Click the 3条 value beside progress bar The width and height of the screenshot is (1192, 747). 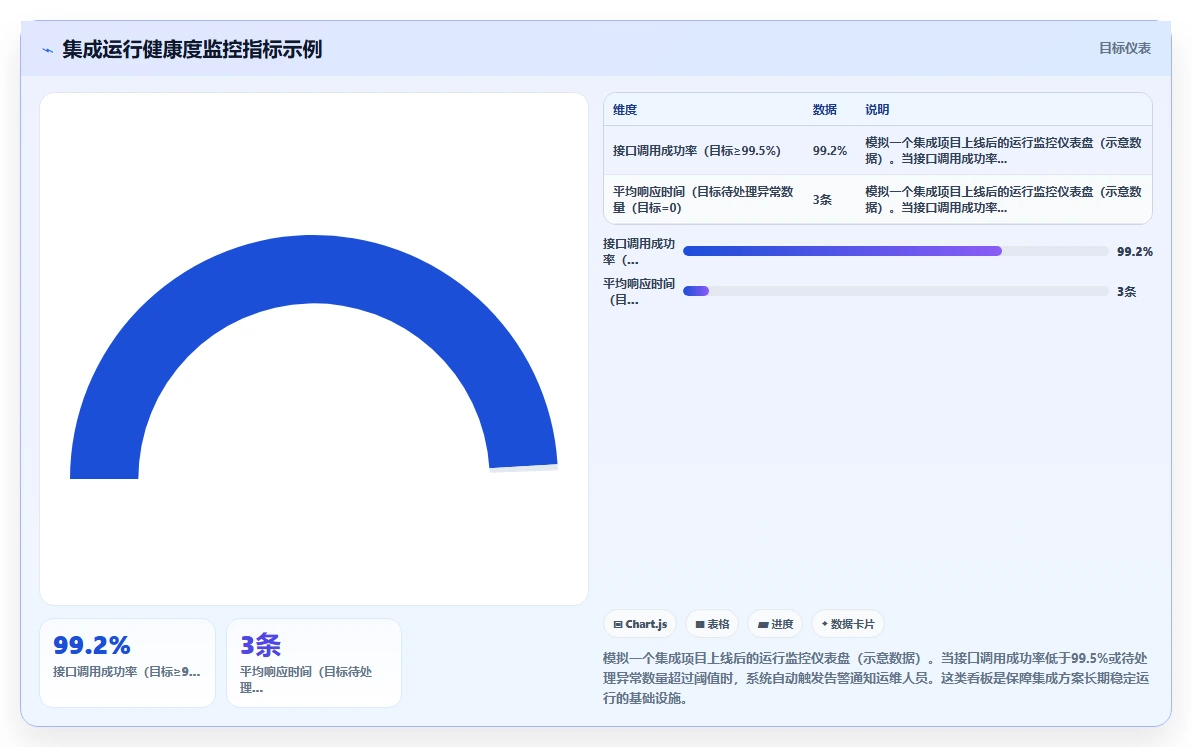click(1126, 291)
